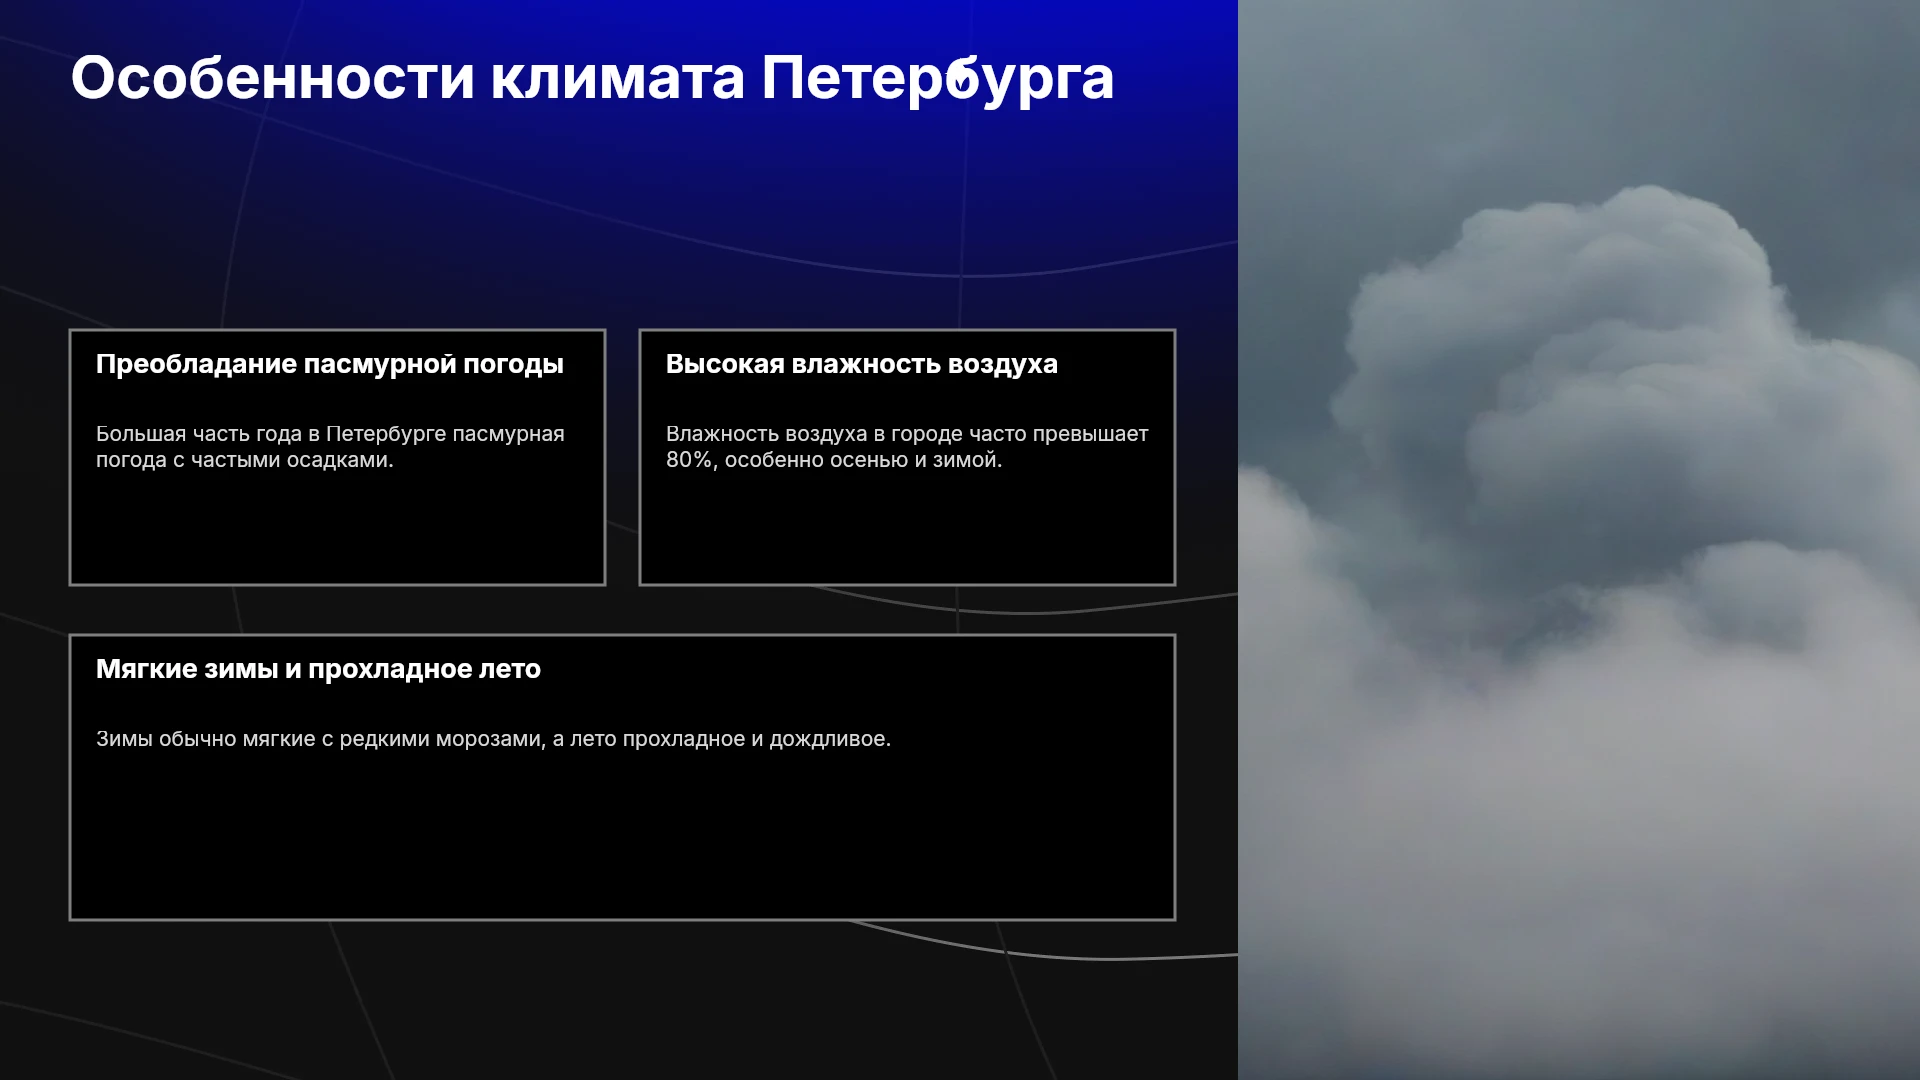
Task: Click the word 'дождливое' in the bottom card
Action: click(x=829, y=739)
